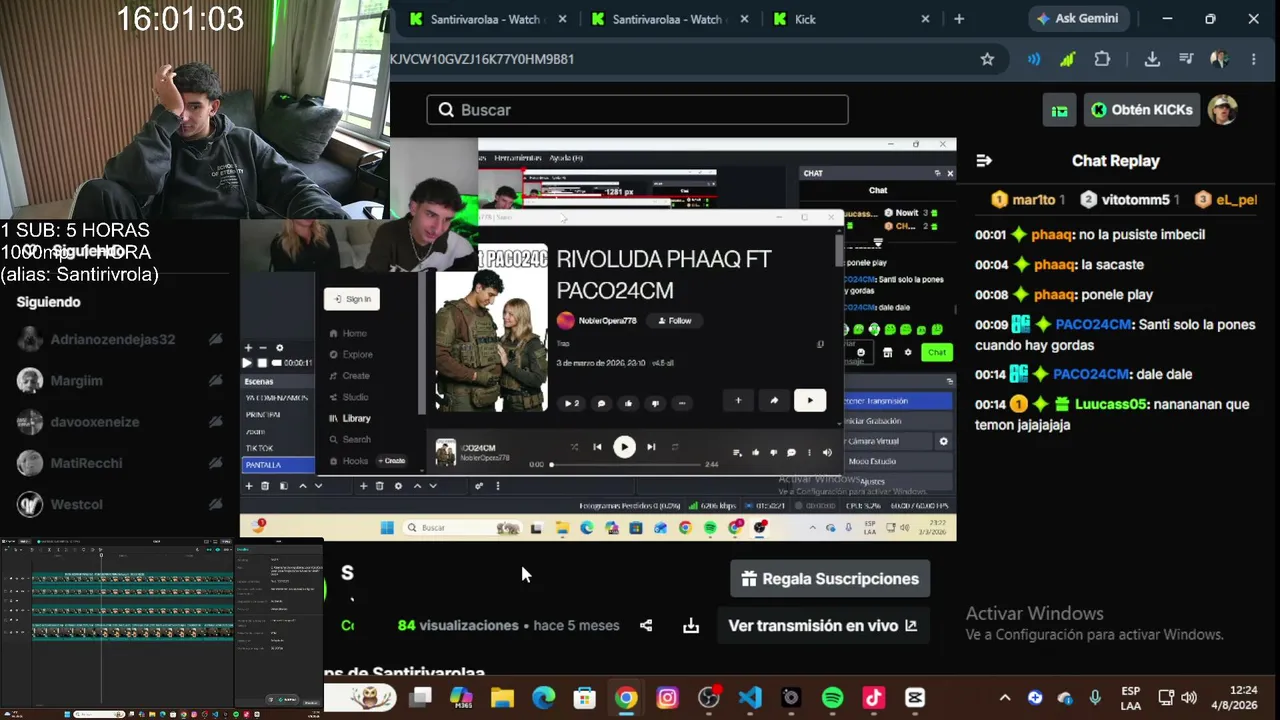
Task: Click the Buscar search field on Kick
Action: 637,110
